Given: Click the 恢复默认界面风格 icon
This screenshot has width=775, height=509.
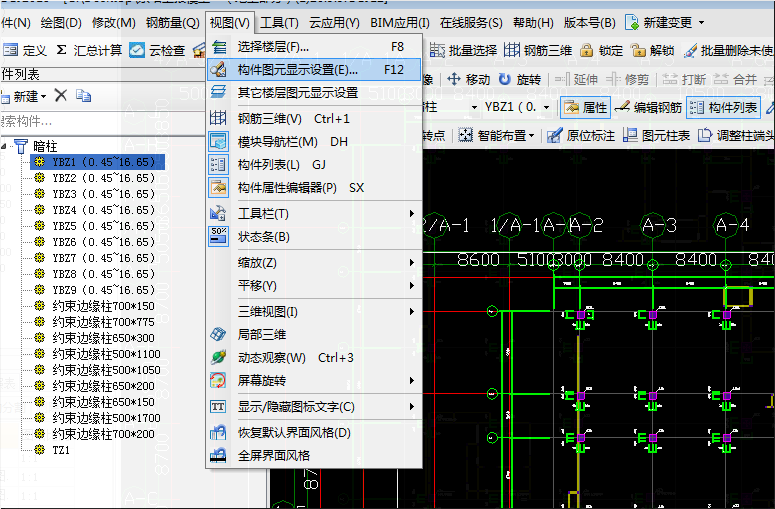Looking at the screenshot, I should coord(218,433).
